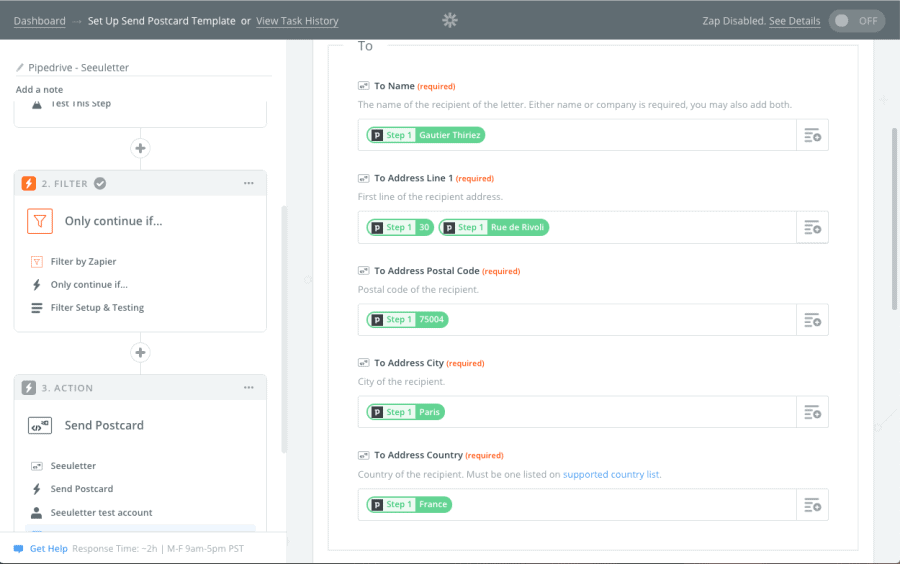Click Seeuletter icon next to To Address Postal Code

363,271
